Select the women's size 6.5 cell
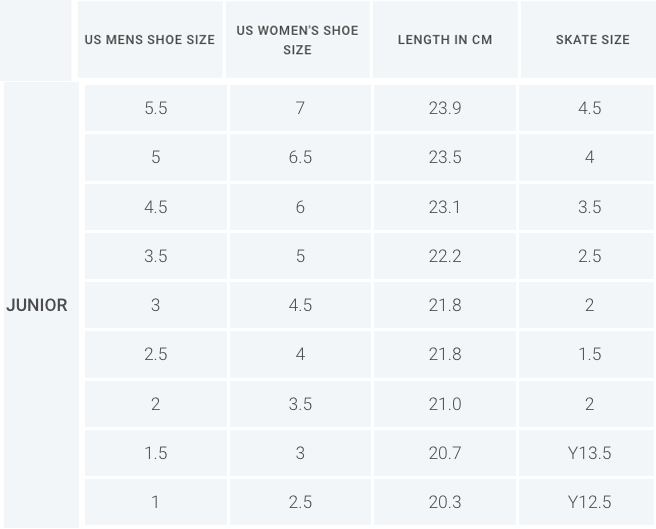 coord(300,157)
